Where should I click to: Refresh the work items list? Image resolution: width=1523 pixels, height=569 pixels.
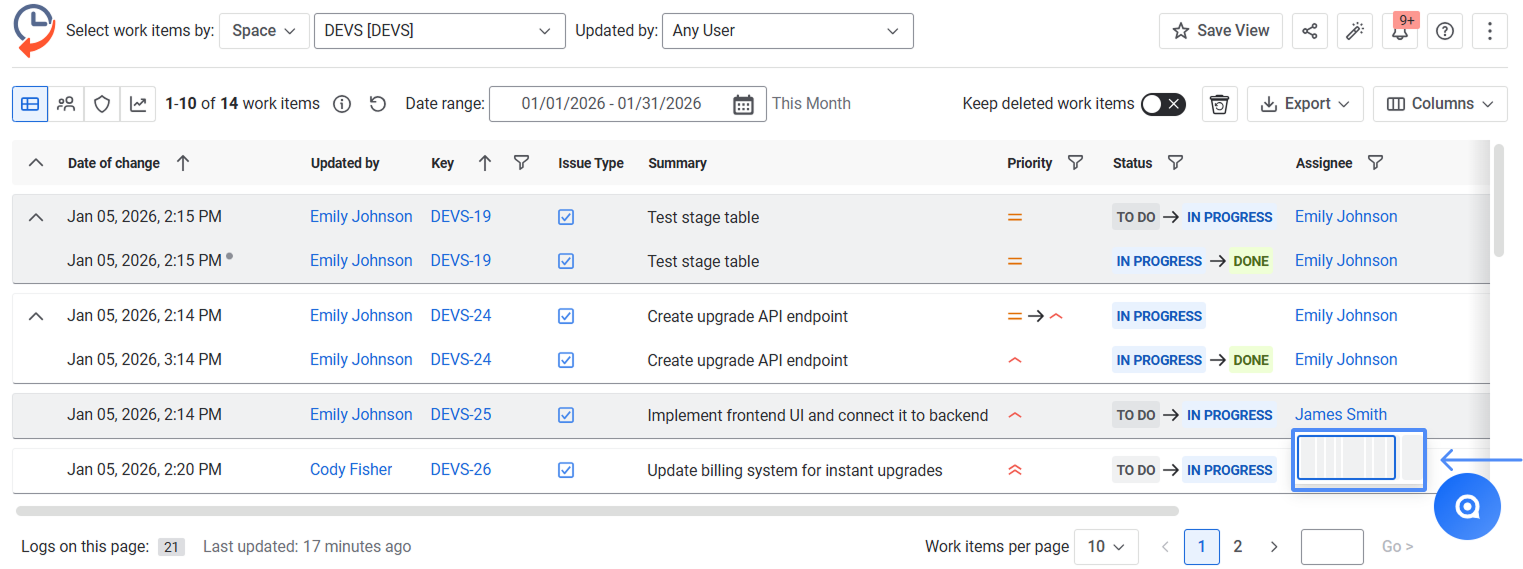377,104
